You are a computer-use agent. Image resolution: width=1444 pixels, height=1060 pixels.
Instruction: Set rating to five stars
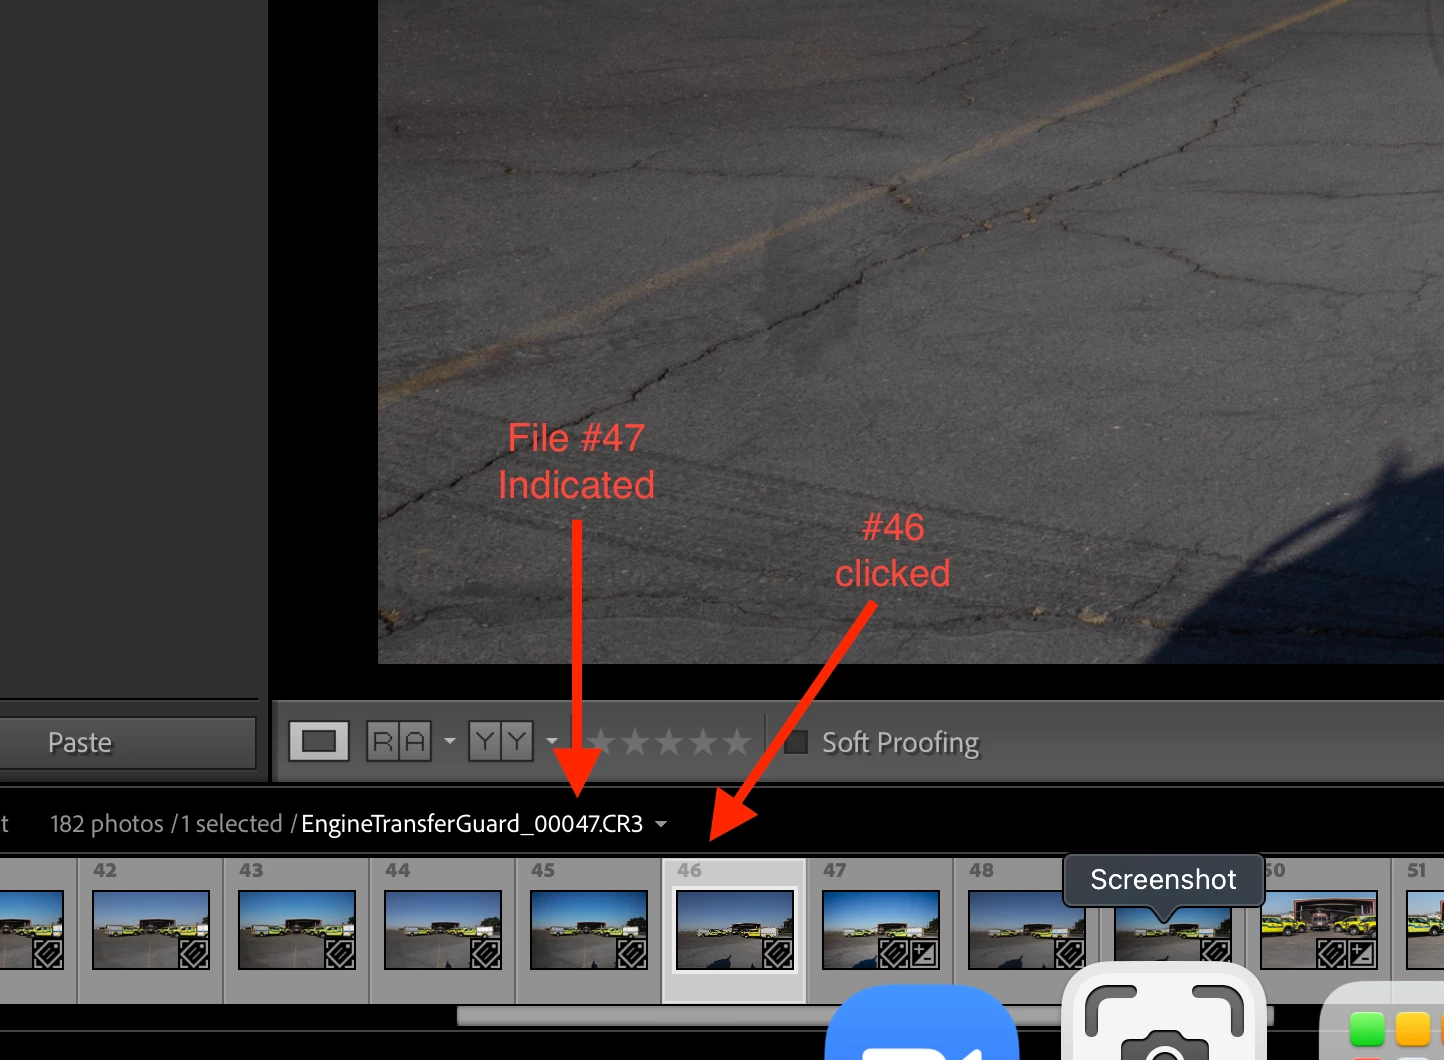(737, 742)
